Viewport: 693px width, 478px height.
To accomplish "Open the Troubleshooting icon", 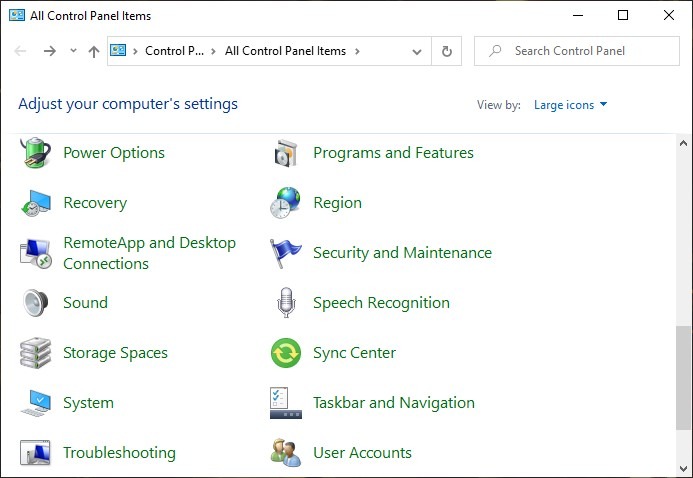I will tap(35, 452).
